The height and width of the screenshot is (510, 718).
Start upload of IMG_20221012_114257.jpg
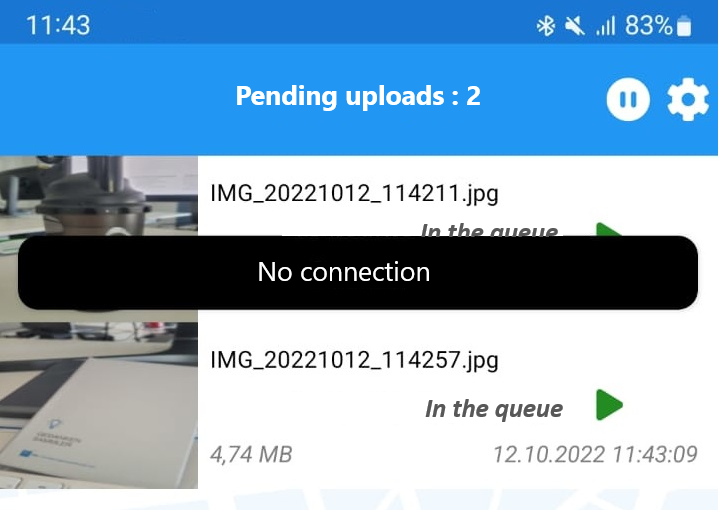coord(609,405)
